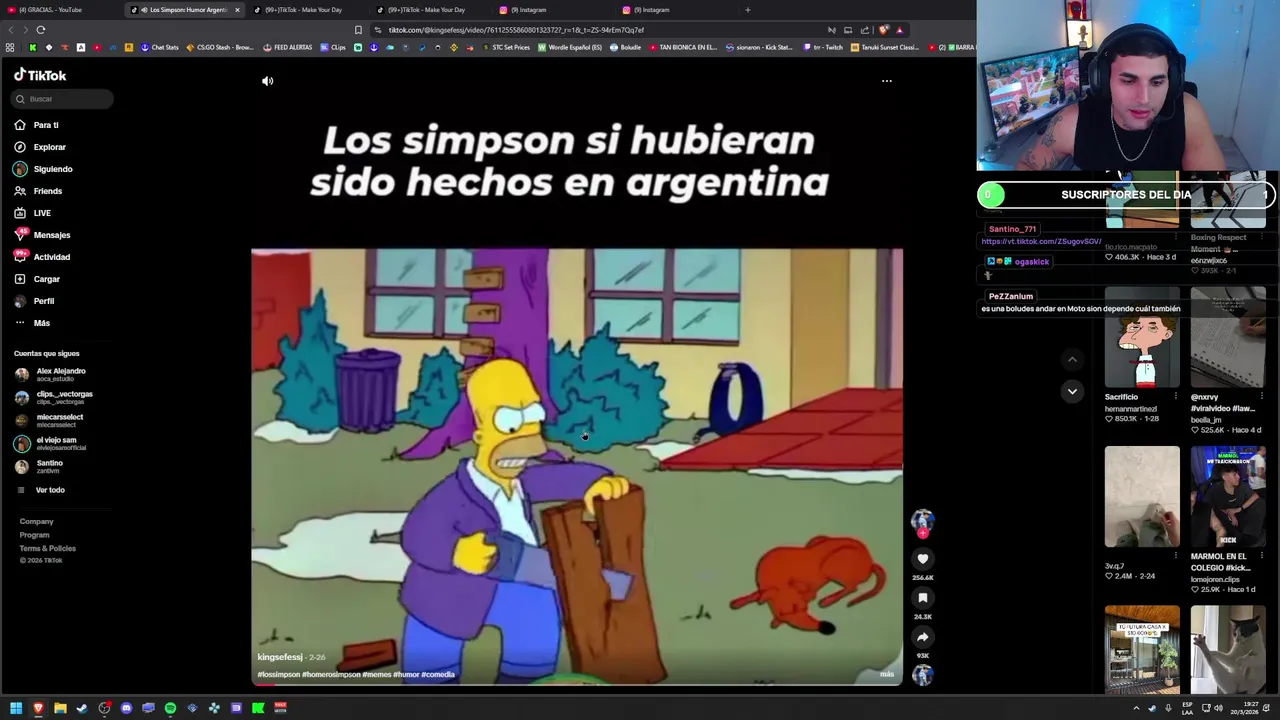The image size is (1280, 720).
Task: Open Sacrificio recommended video thumbnail
Action: pyautogui.click(x=1142, y=337)
